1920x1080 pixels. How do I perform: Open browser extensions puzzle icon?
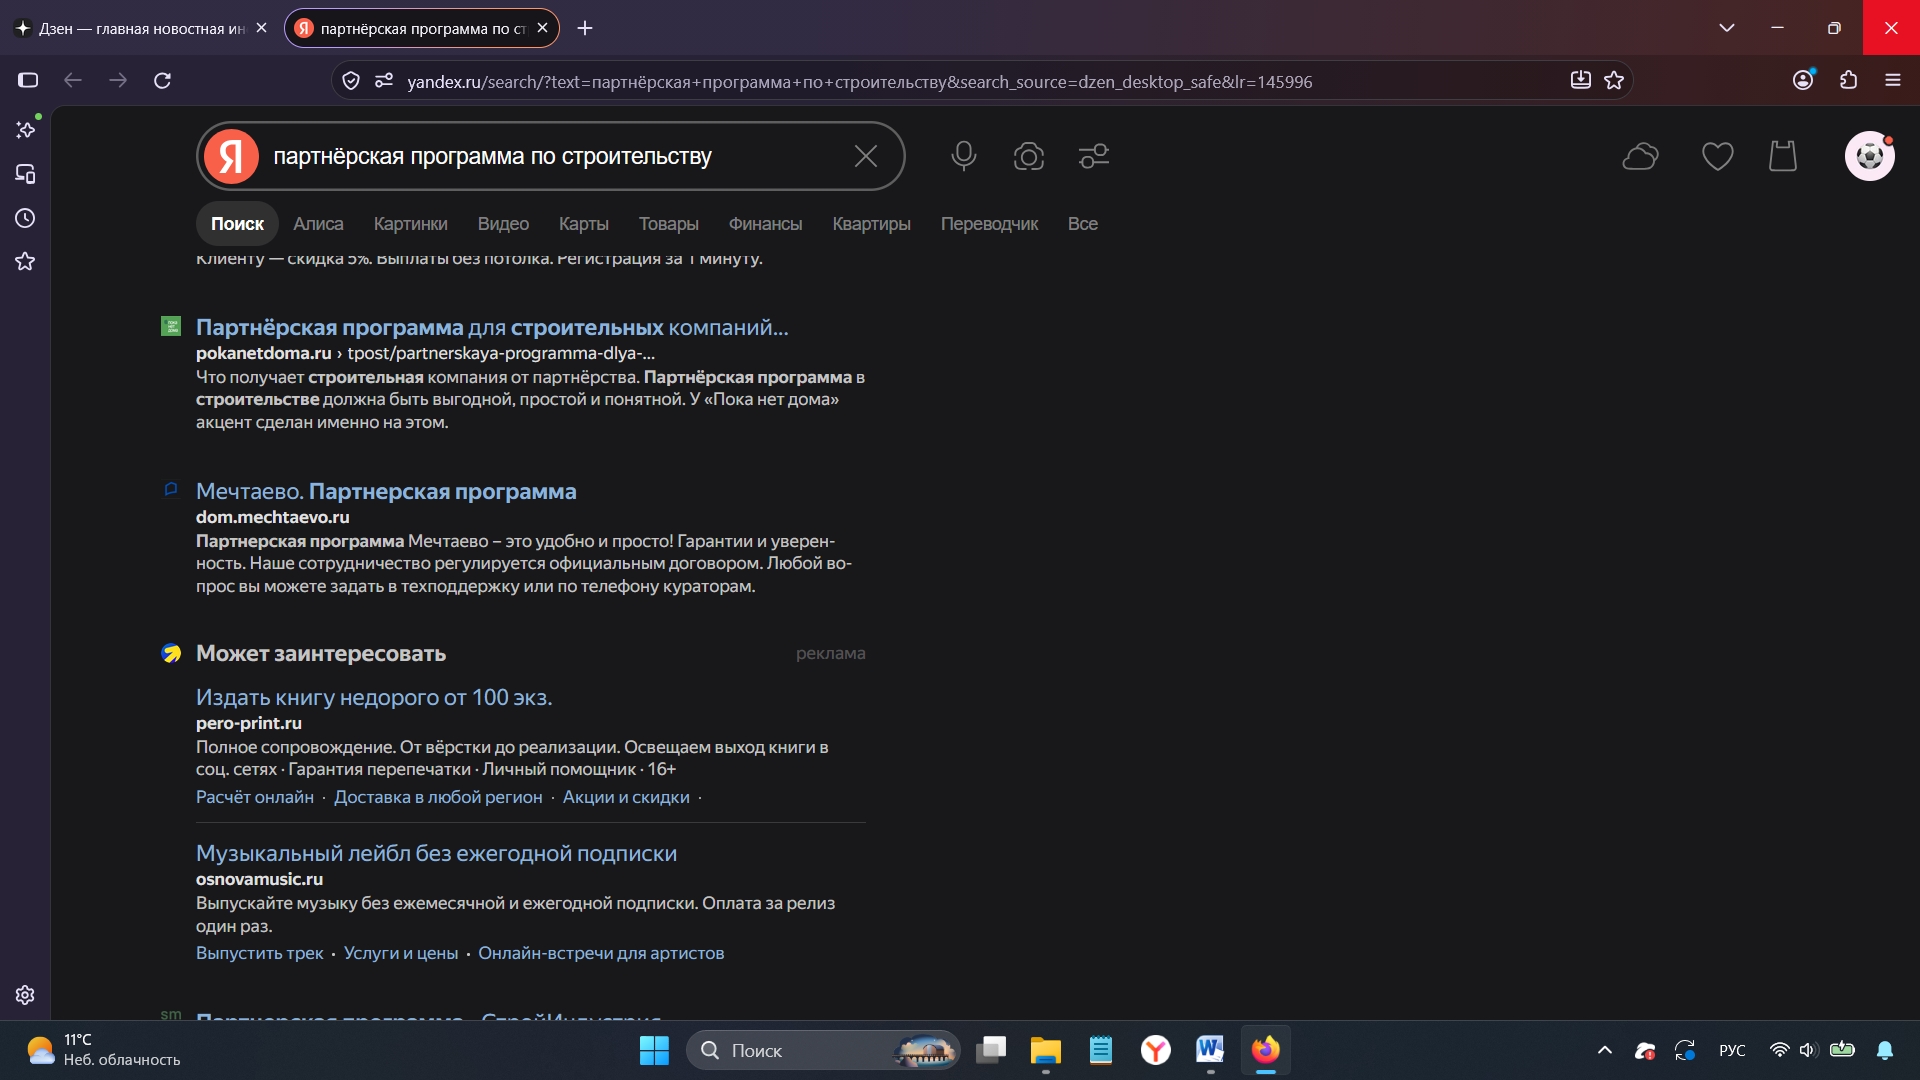(1849, 80)
